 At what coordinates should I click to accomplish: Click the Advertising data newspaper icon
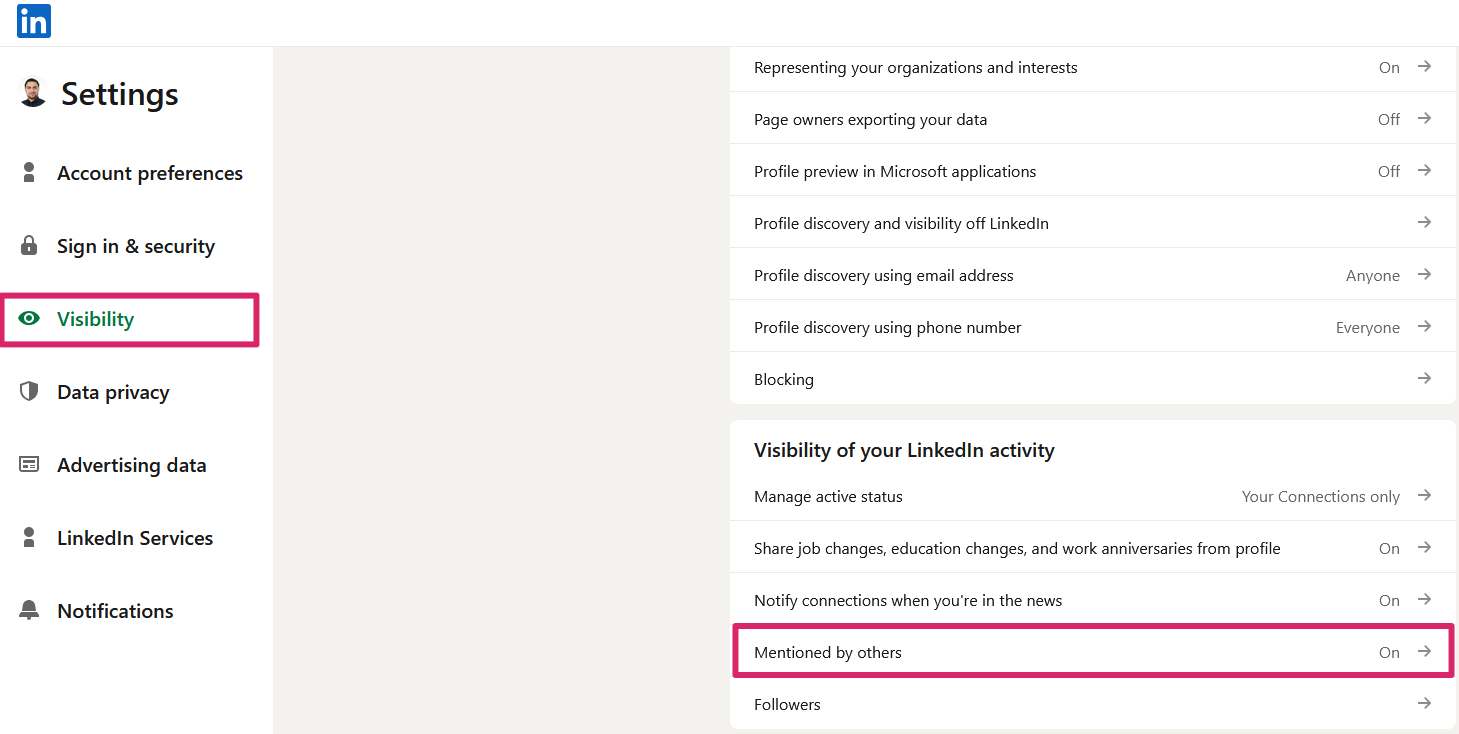(29, 464)
